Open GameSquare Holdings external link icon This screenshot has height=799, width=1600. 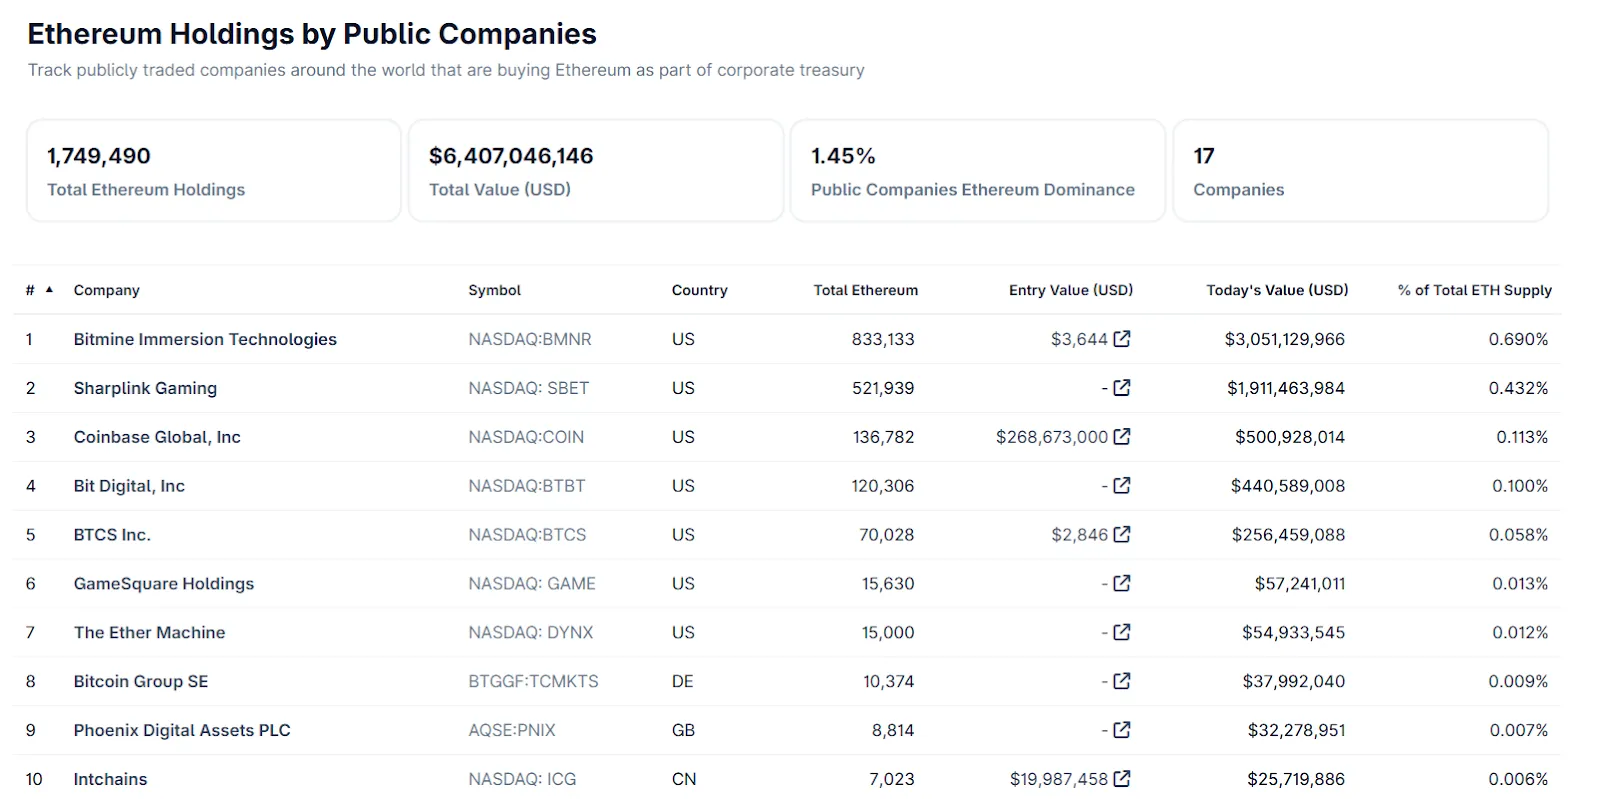(x=1122, y=584)
